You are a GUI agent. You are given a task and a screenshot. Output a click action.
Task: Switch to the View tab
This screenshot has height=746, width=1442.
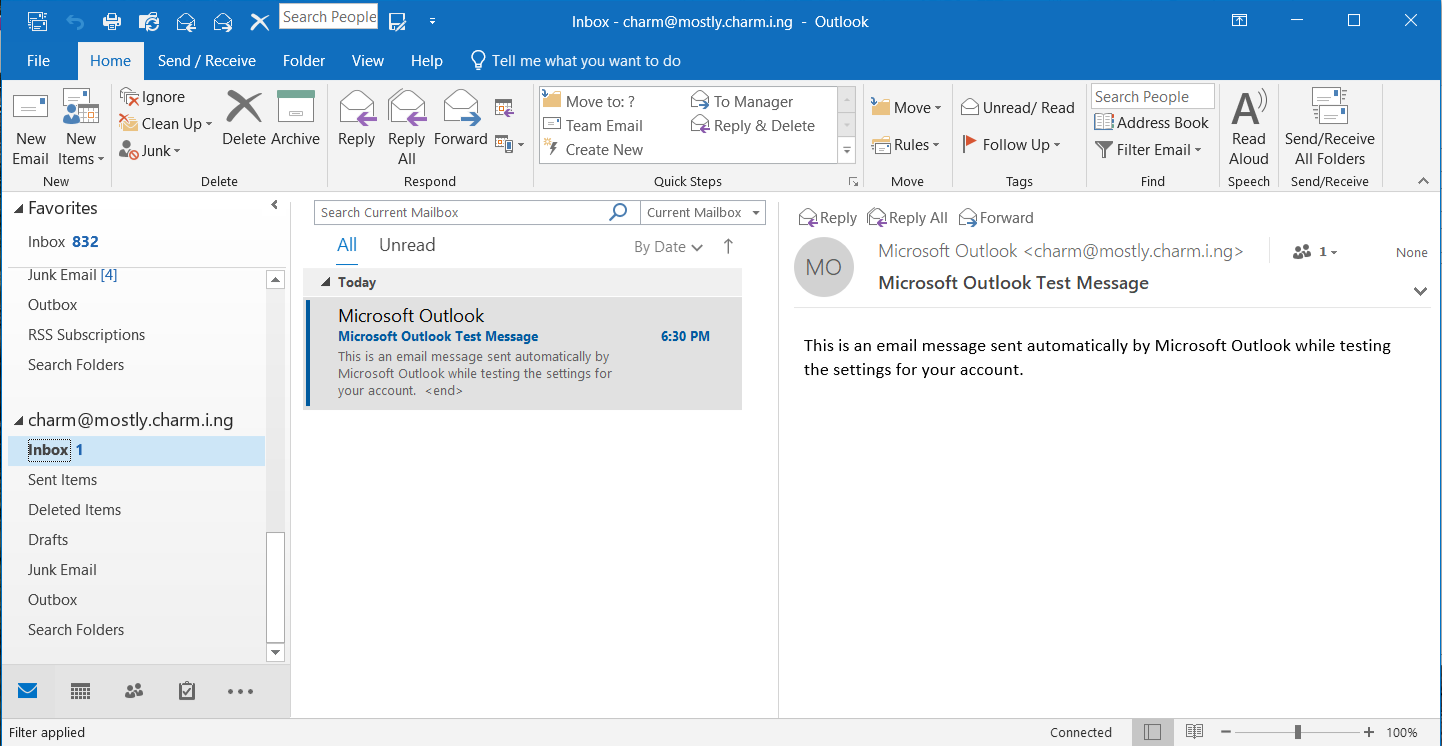point(368,60)
